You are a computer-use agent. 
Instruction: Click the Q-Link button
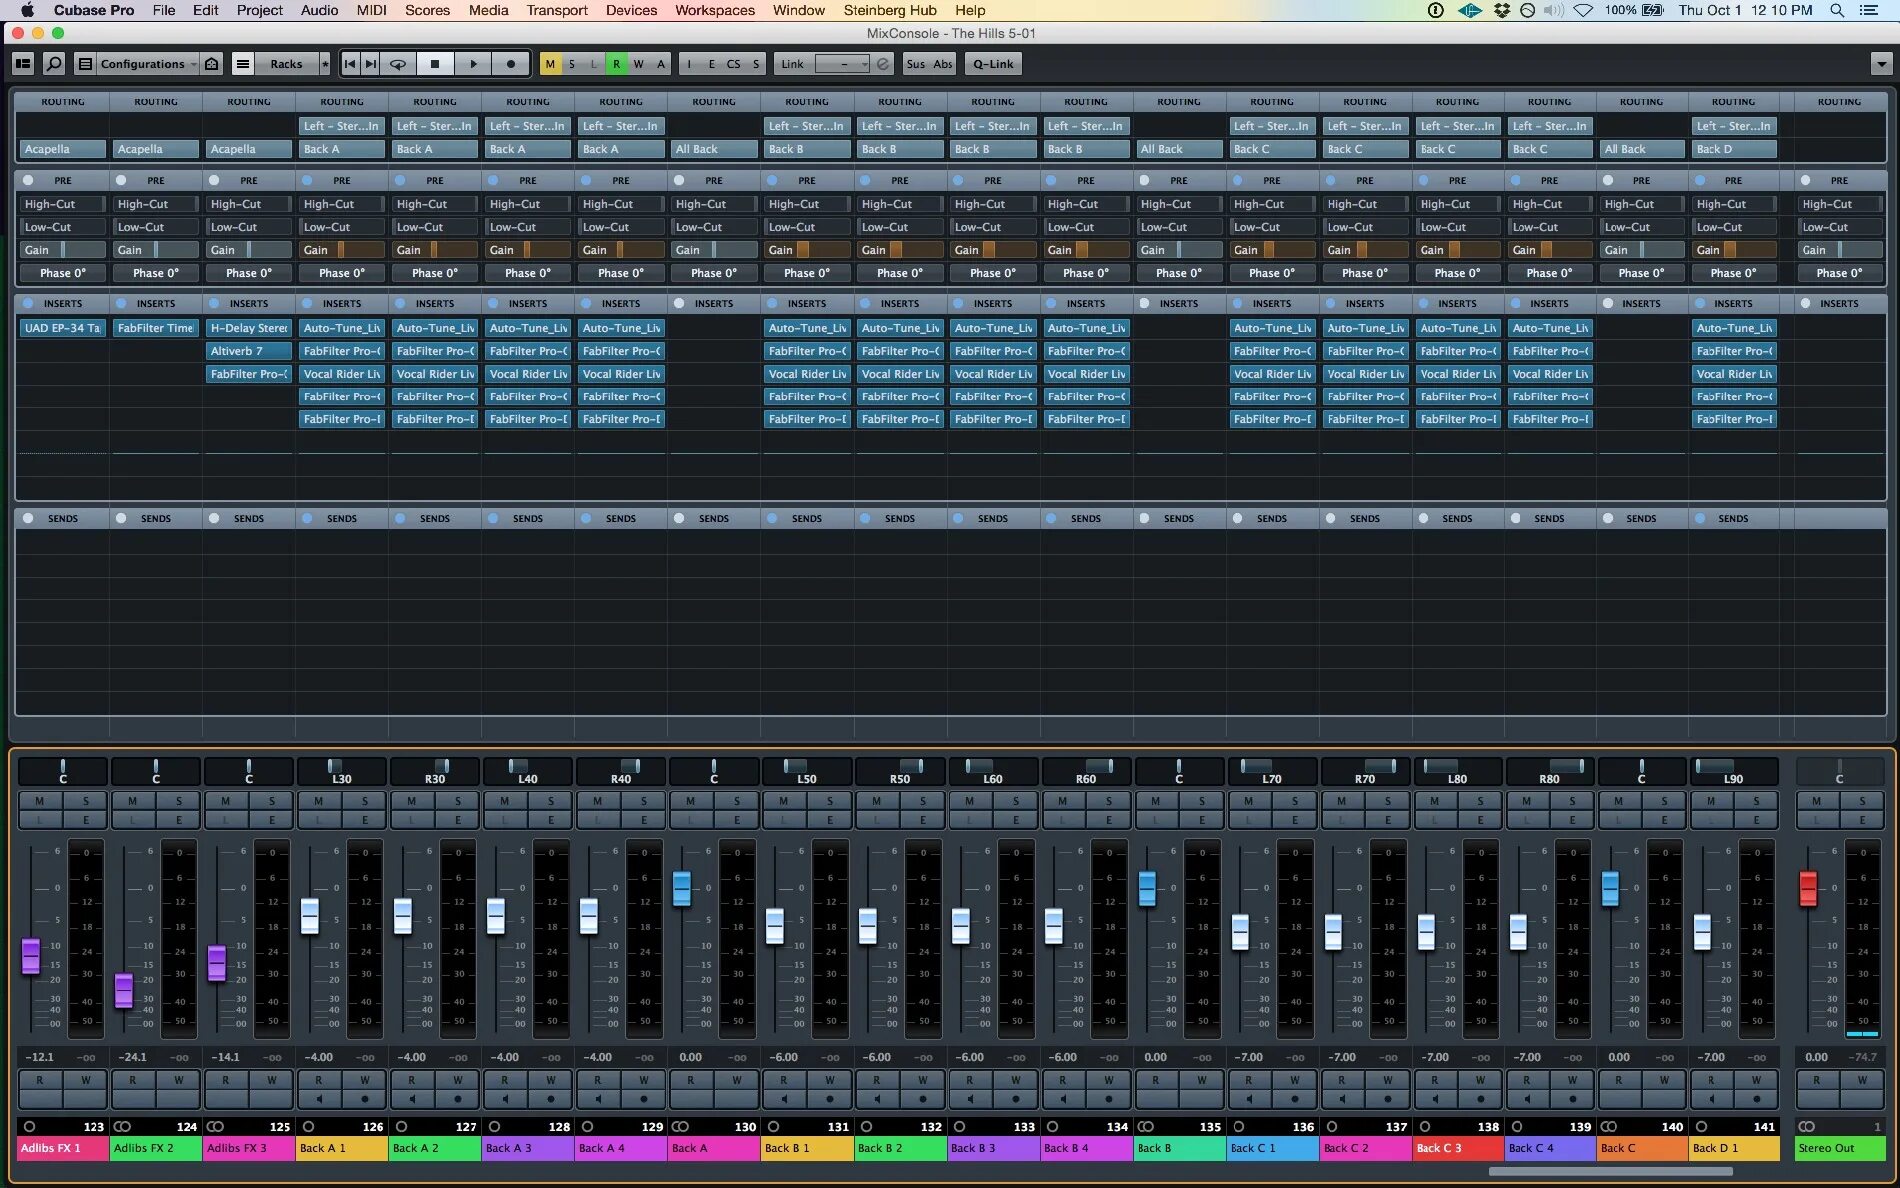click(993, 64)
